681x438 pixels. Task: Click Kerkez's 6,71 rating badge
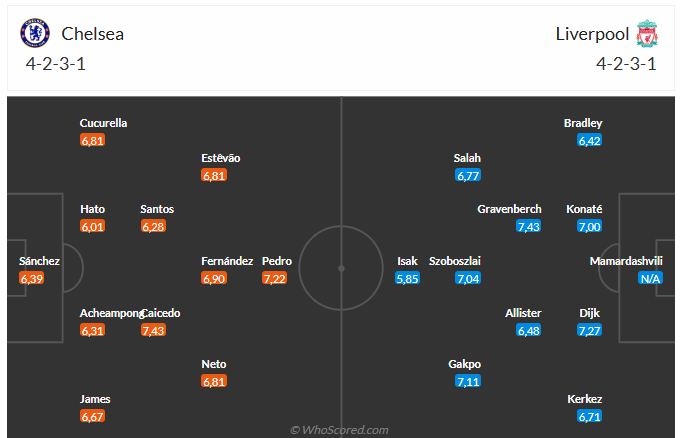589,416
